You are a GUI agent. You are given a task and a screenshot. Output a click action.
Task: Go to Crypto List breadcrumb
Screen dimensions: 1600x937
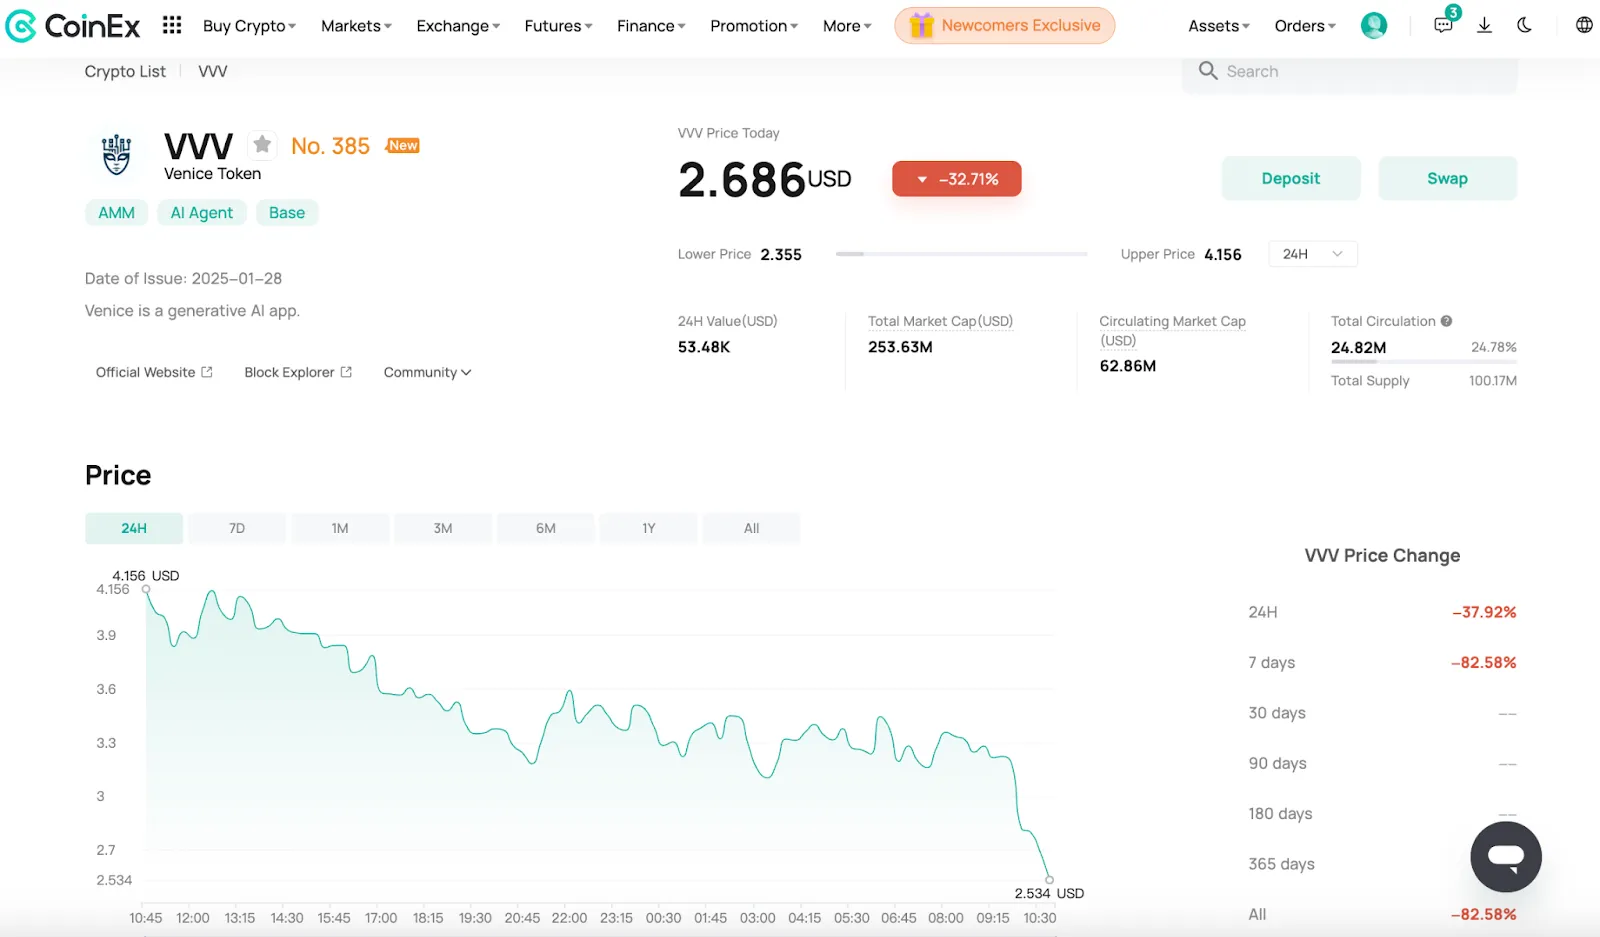(x=125, y=71)
